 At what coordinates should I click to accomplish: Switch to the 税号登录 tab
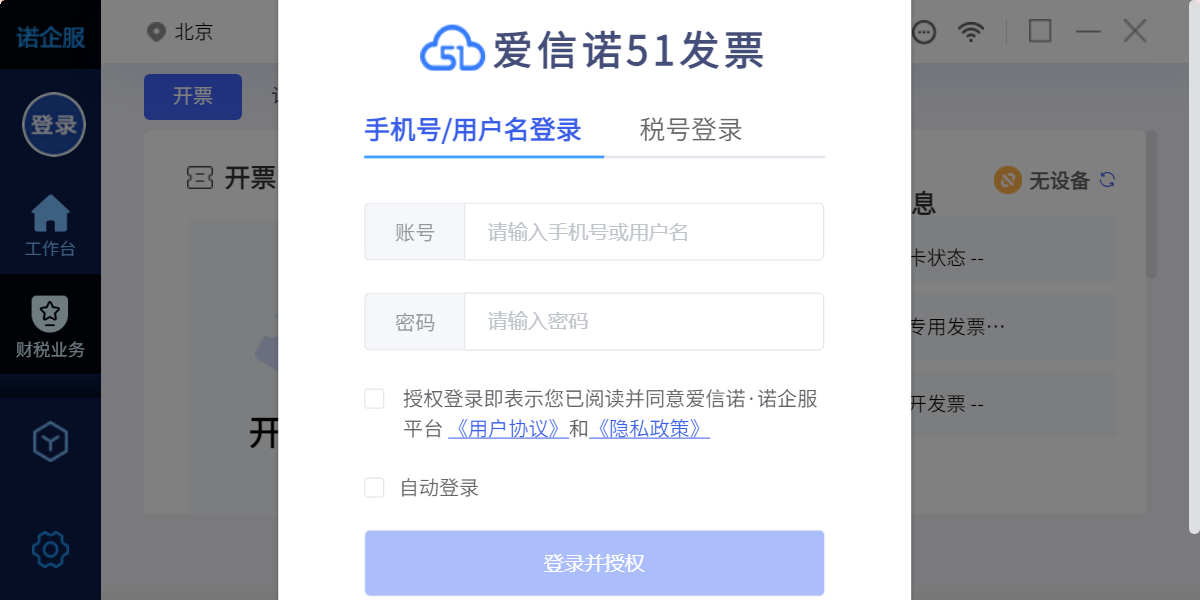[x=691, y=130]
